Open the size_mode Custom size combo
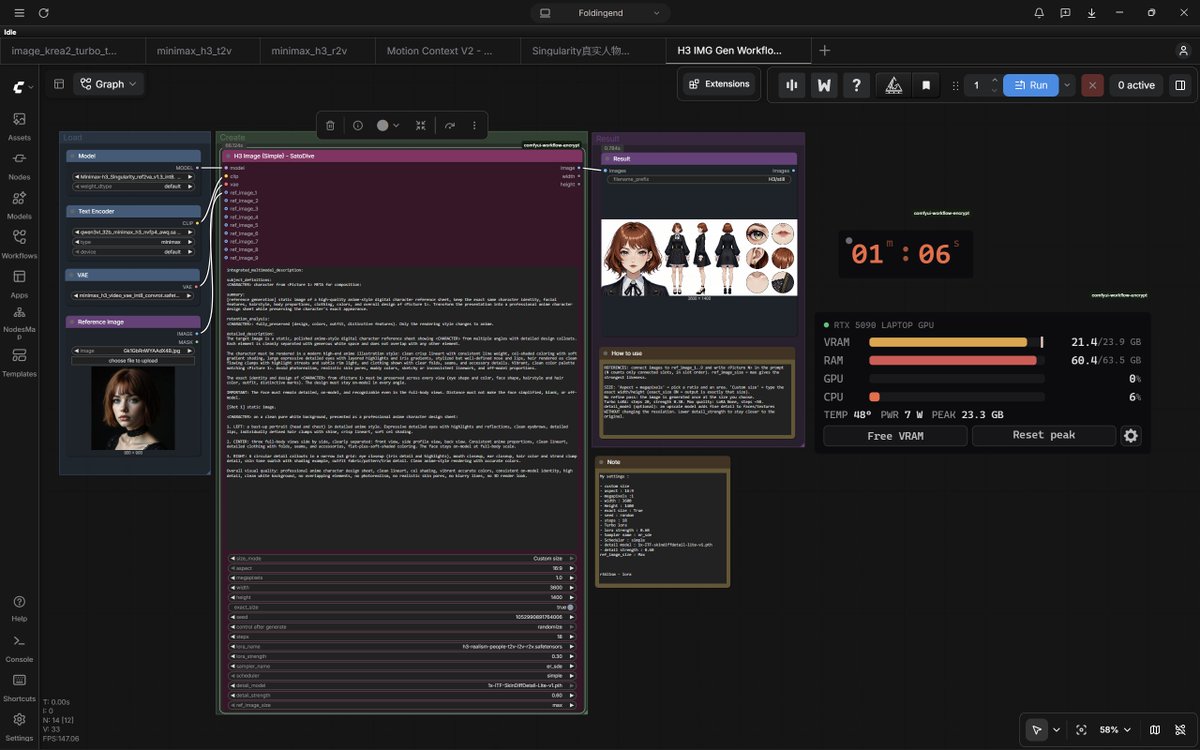Viewport: 1200px width, 750px height. click(x=403, y=558)
